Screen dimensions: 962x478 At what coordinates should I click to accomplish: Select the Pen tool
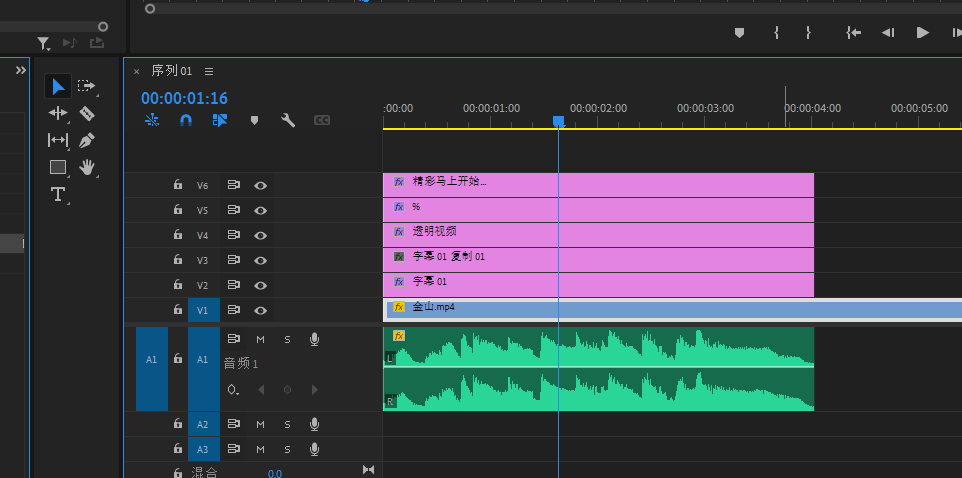click(x=86, y=140)
